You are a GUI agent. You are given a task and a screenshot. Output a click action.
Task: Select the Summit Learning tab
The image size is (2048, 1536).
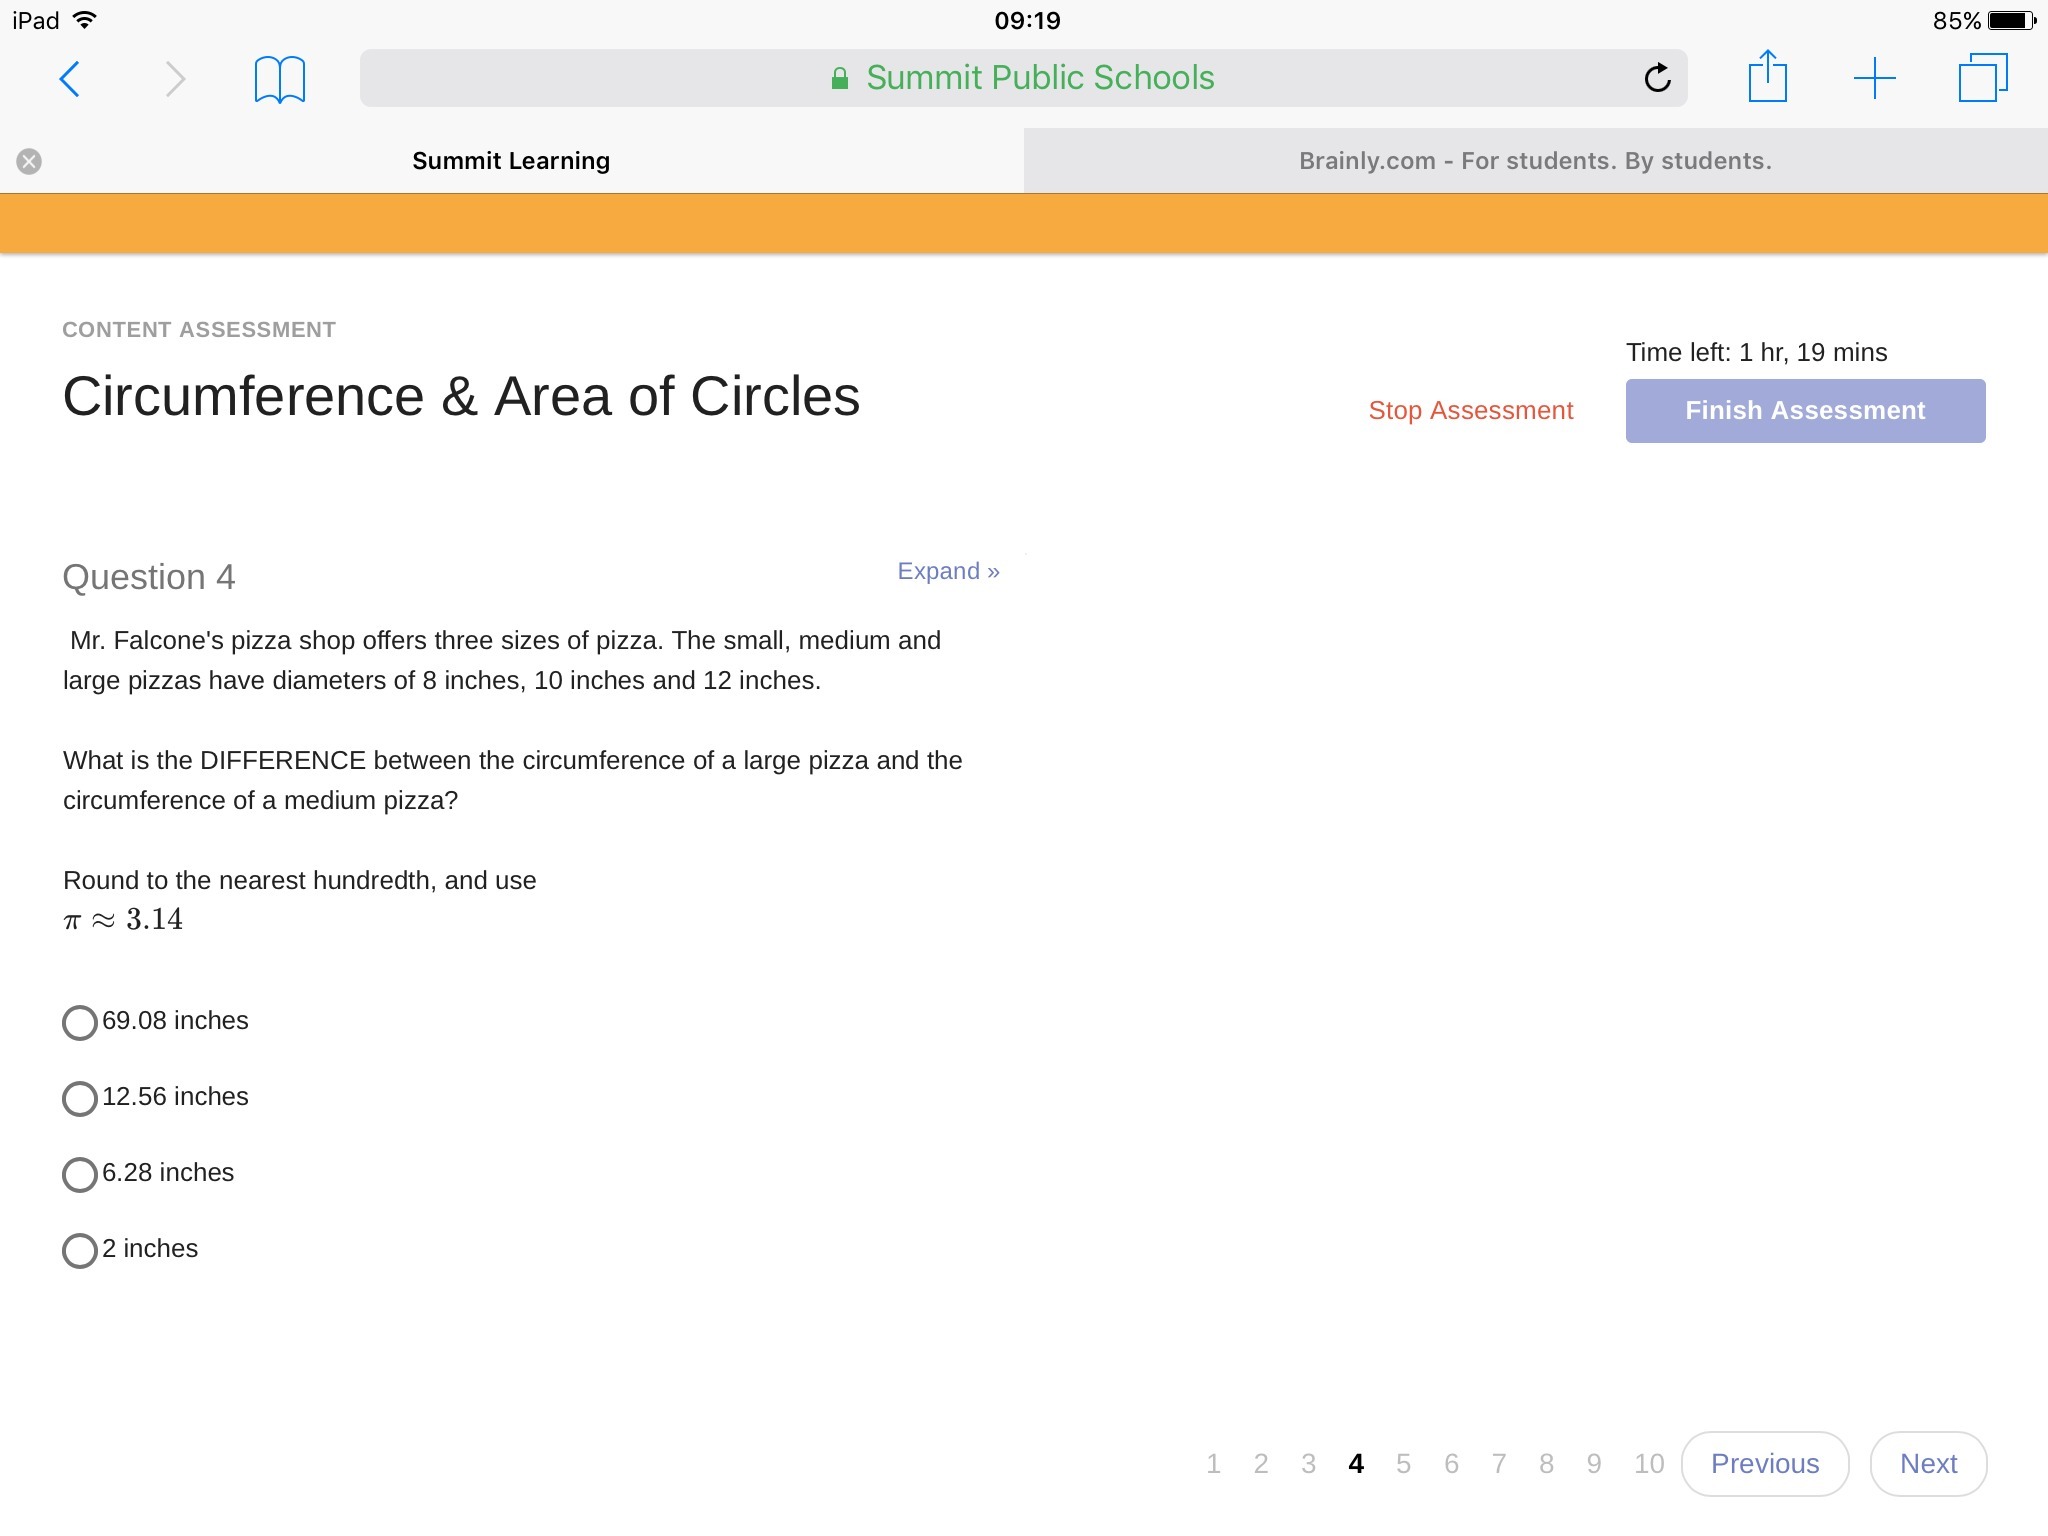[511, 161]
